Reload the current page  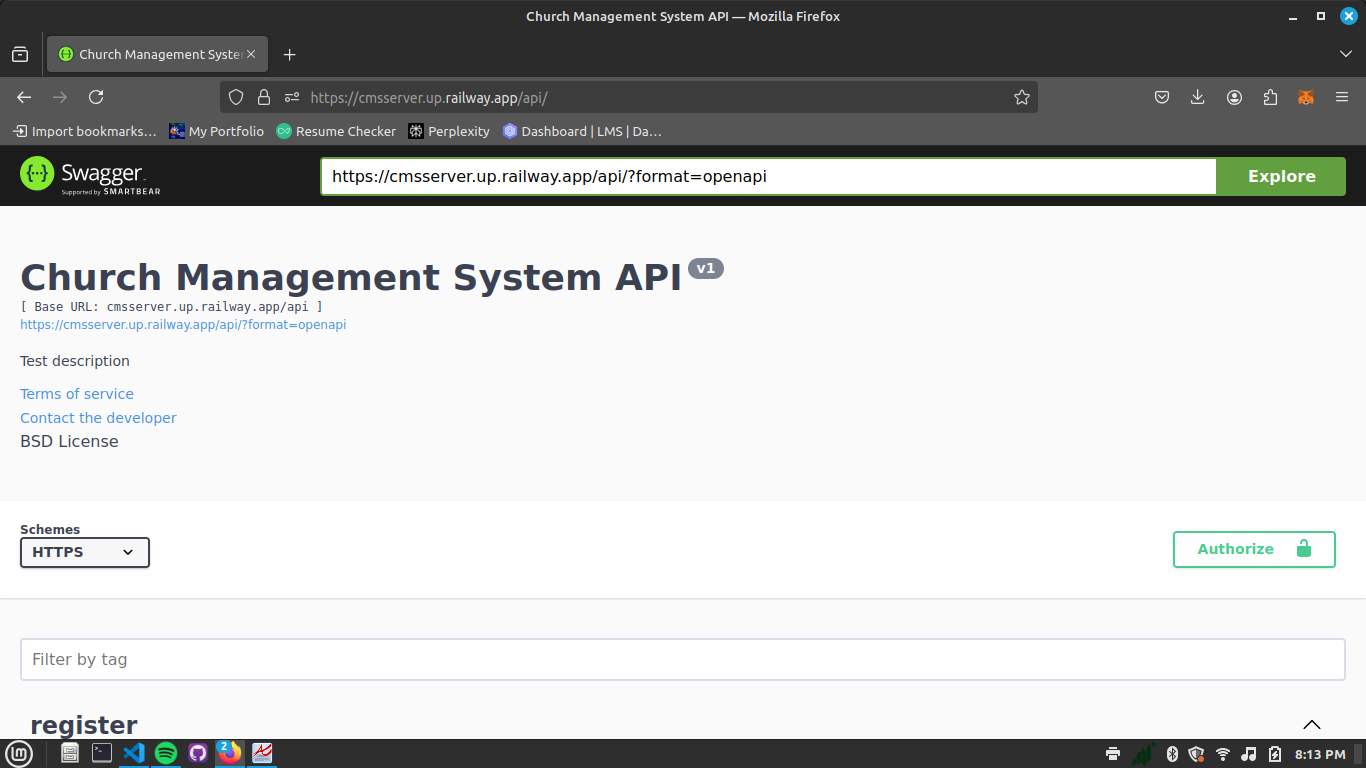[96, 97]
